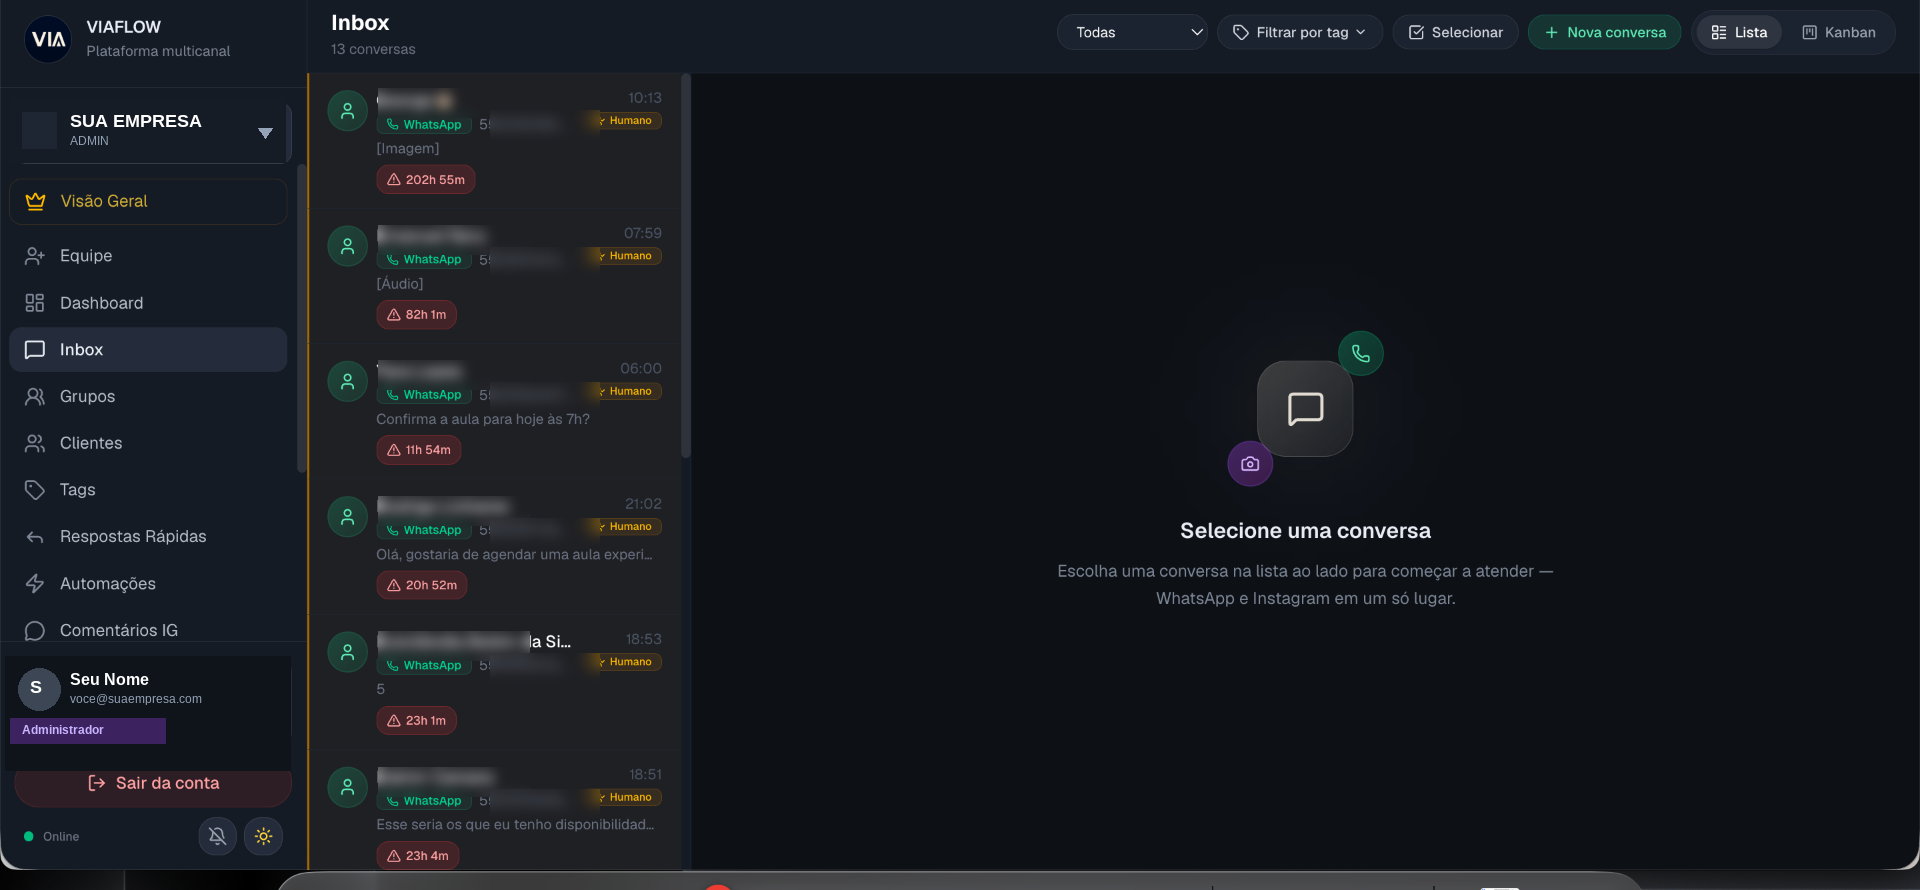Click the VIA logo
Viewport: 1920px width, 890px height.
[48, 39]
